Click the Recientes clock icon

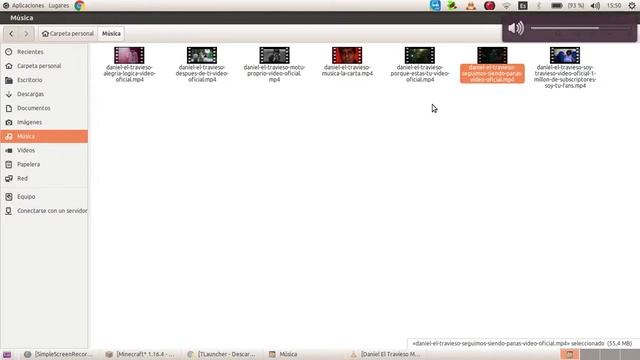tap(9, 52)
